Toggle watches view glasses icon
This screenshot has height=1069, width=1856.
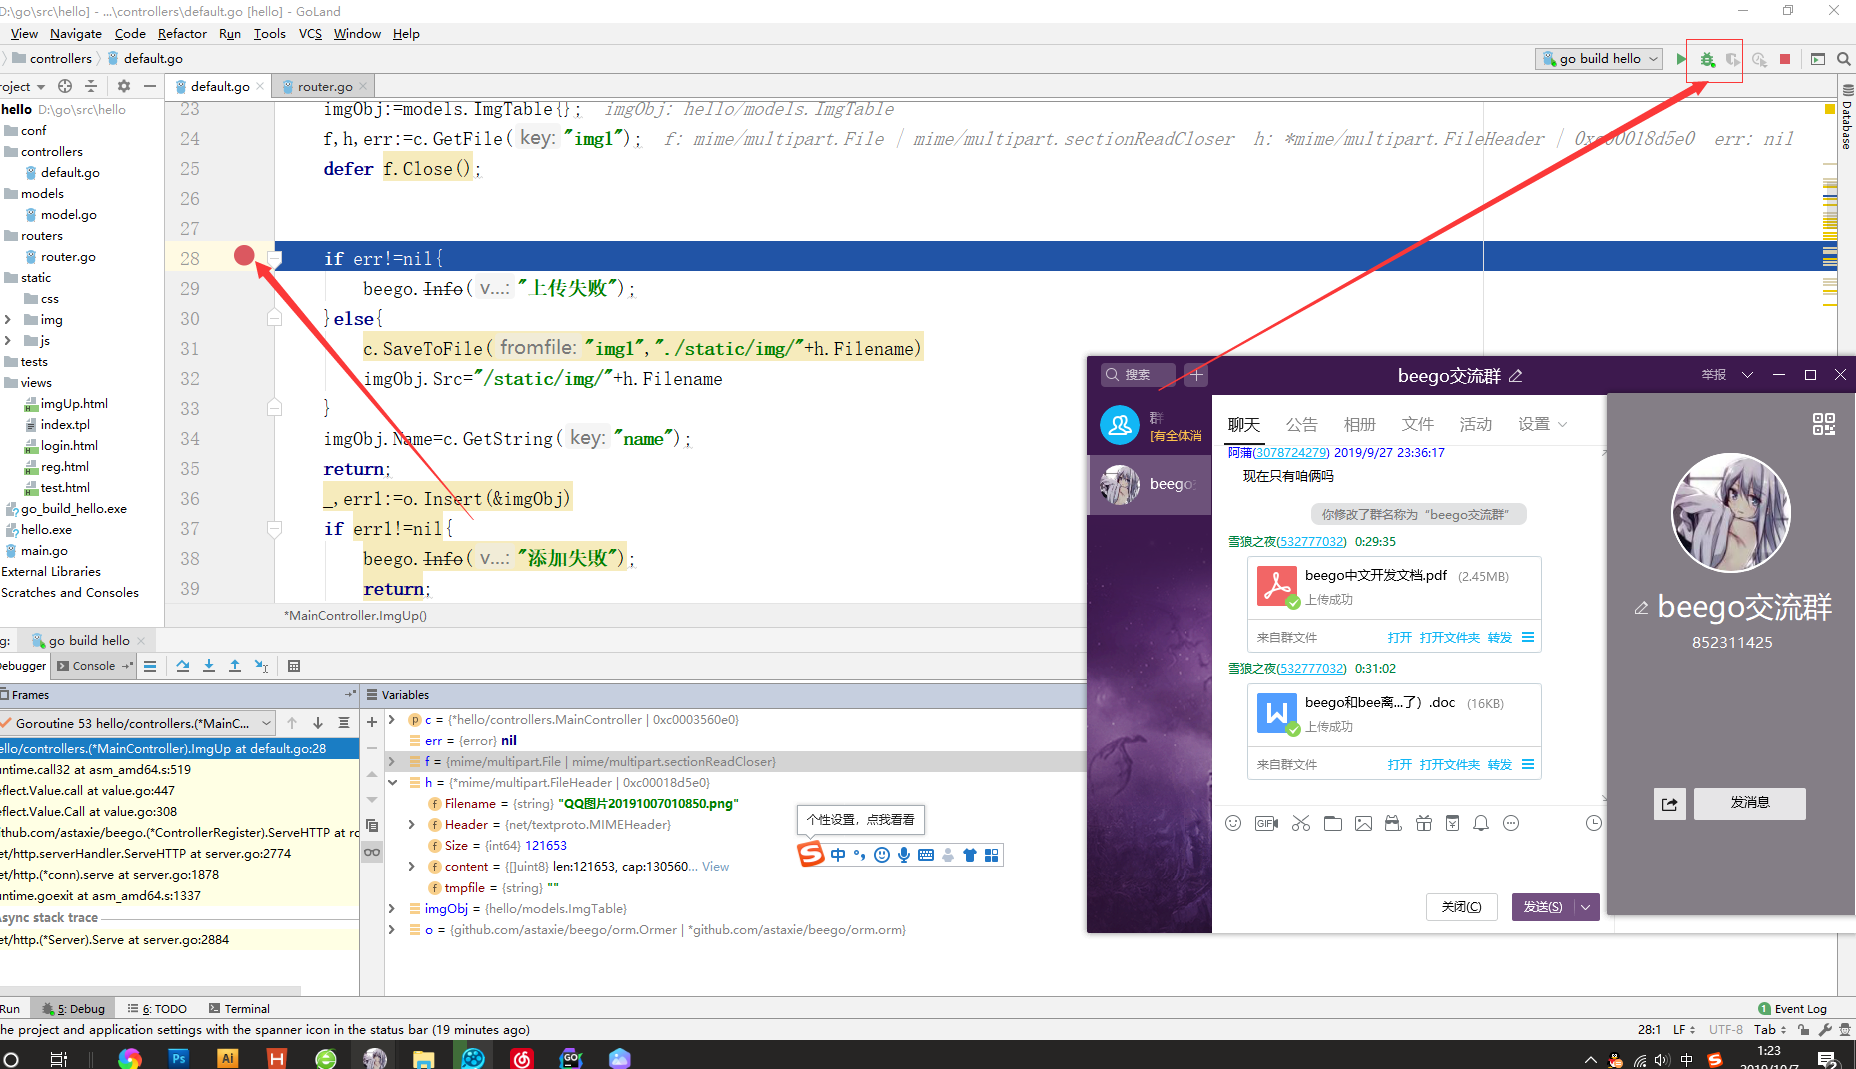pos(372,852)
